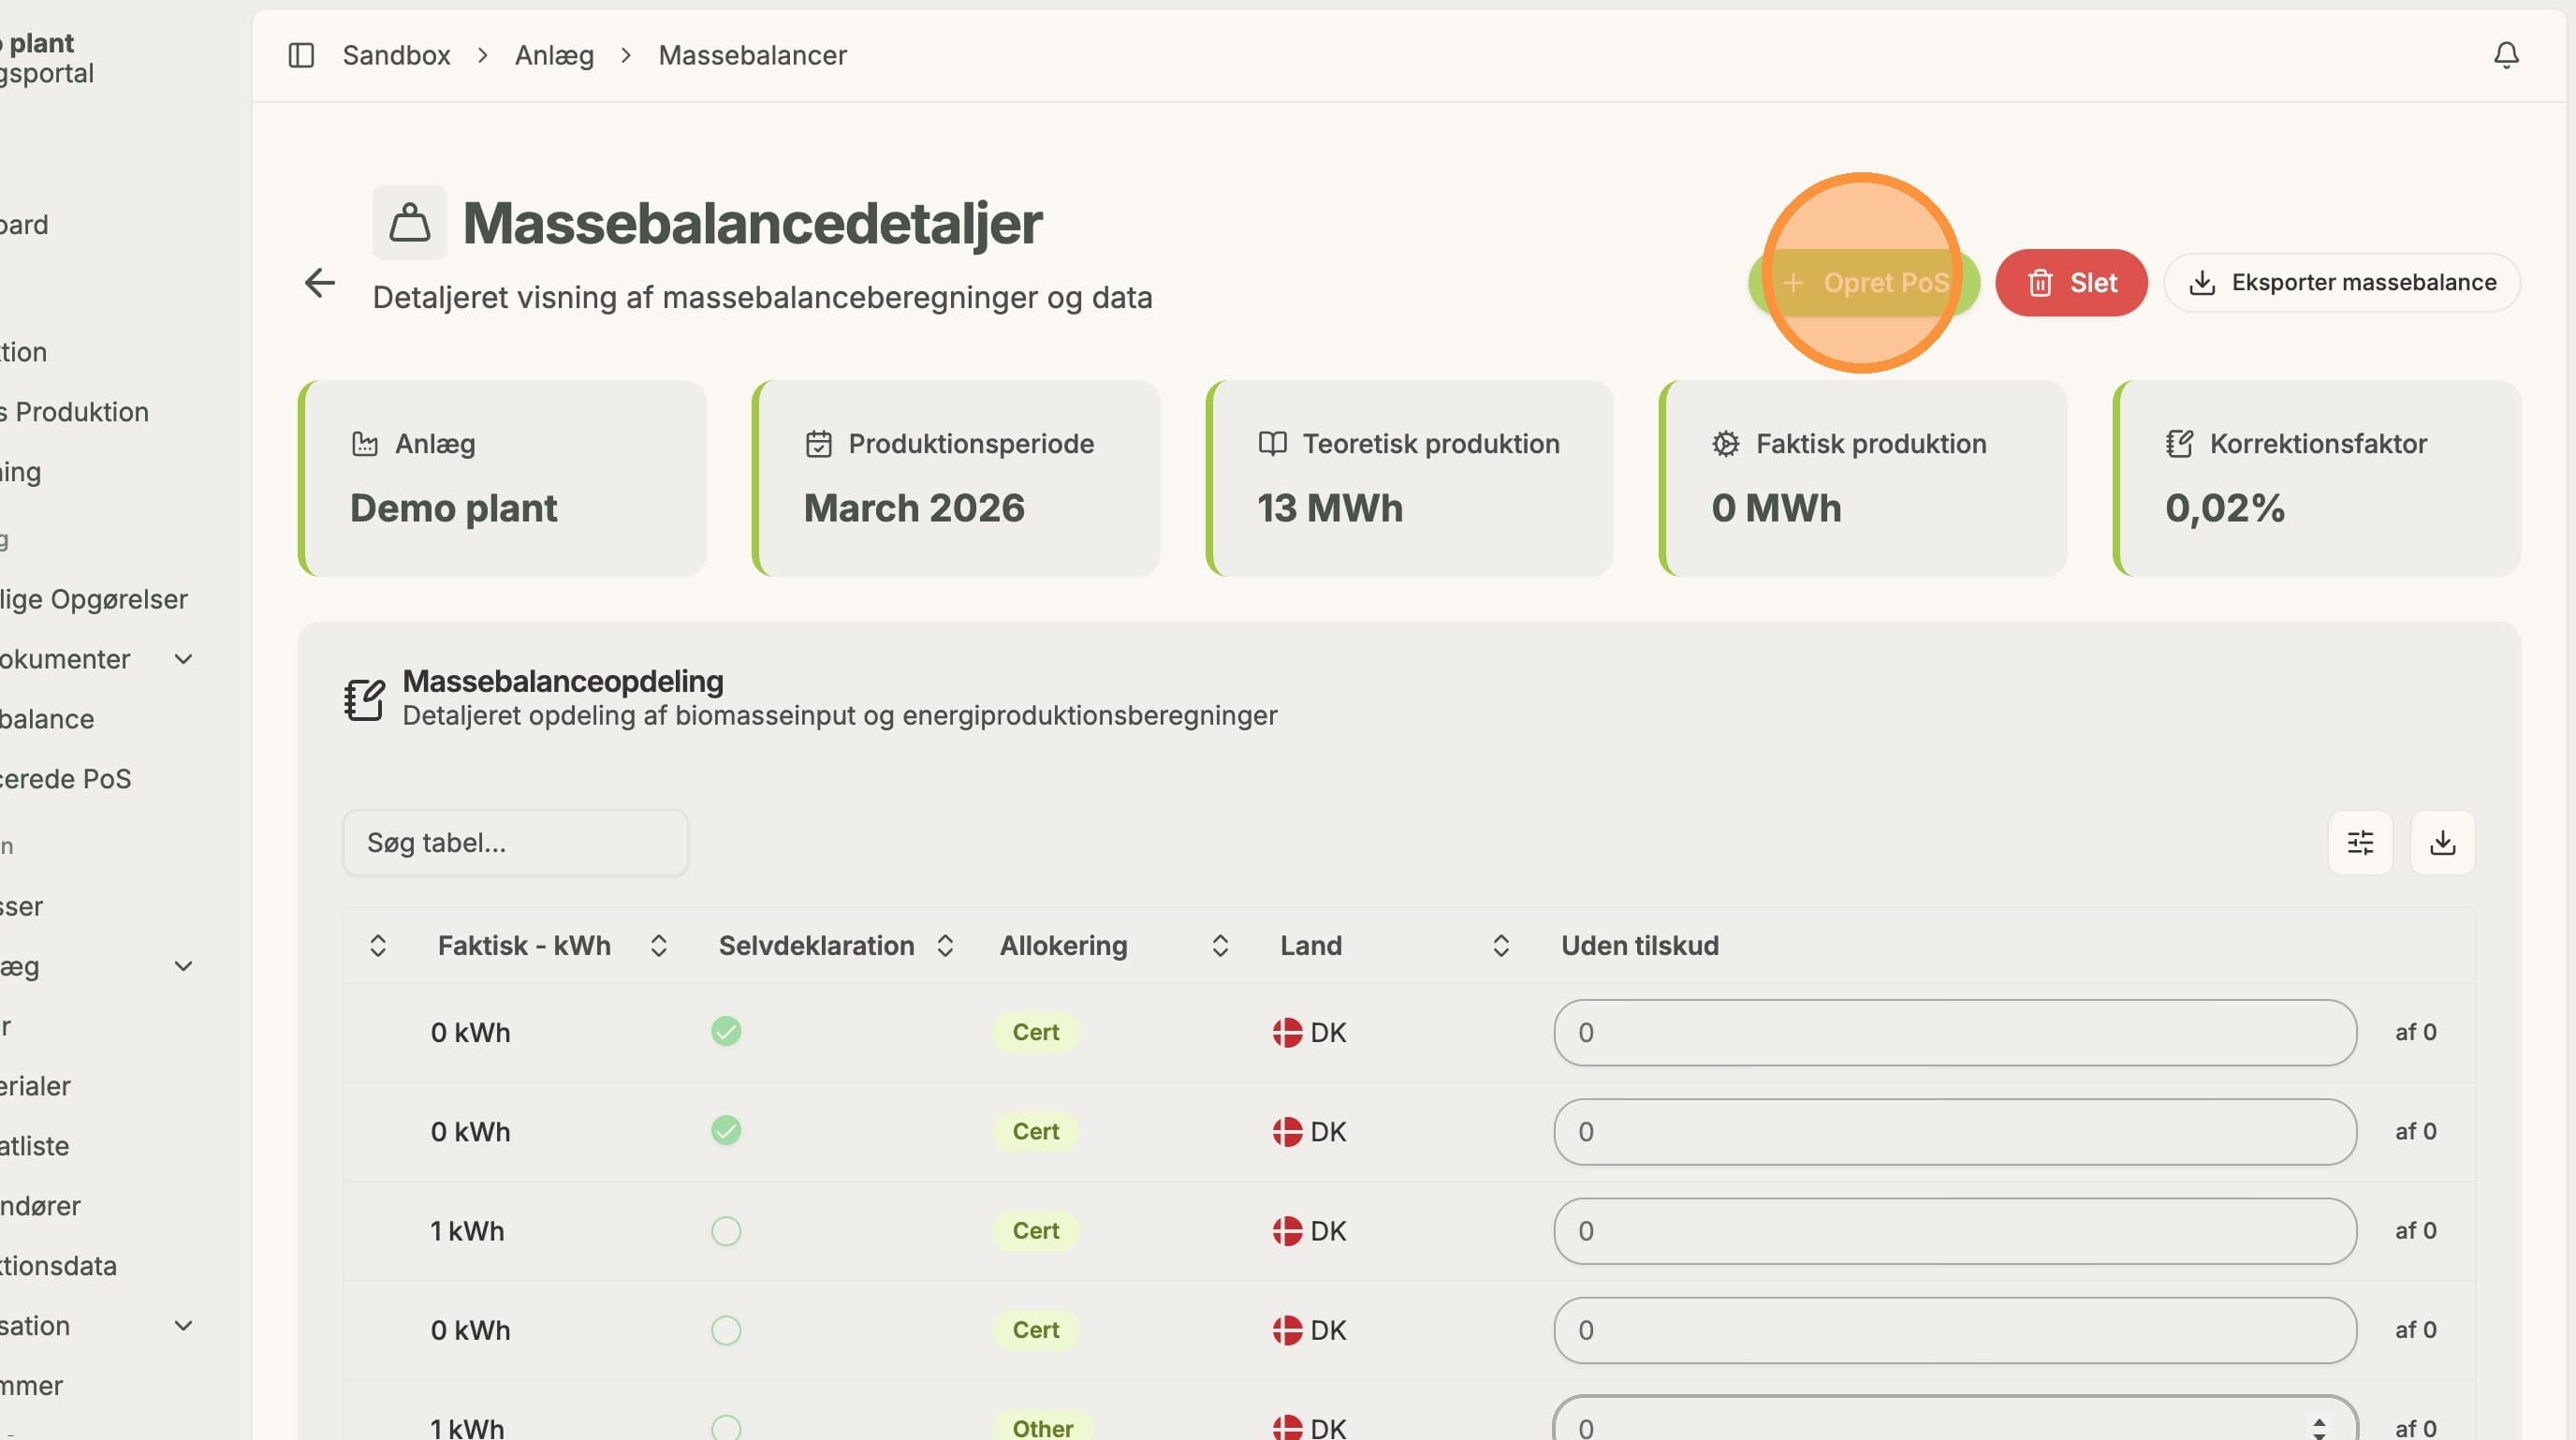Expand the Organisation sidebar chevron
Viewport: 2576px width, 1440px height.
pos(183,1326)
